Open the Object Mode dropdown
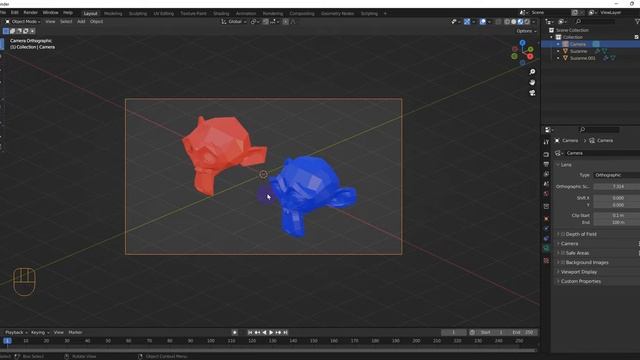This screenshot has height=360, width=640. click(x=23, y=22)
